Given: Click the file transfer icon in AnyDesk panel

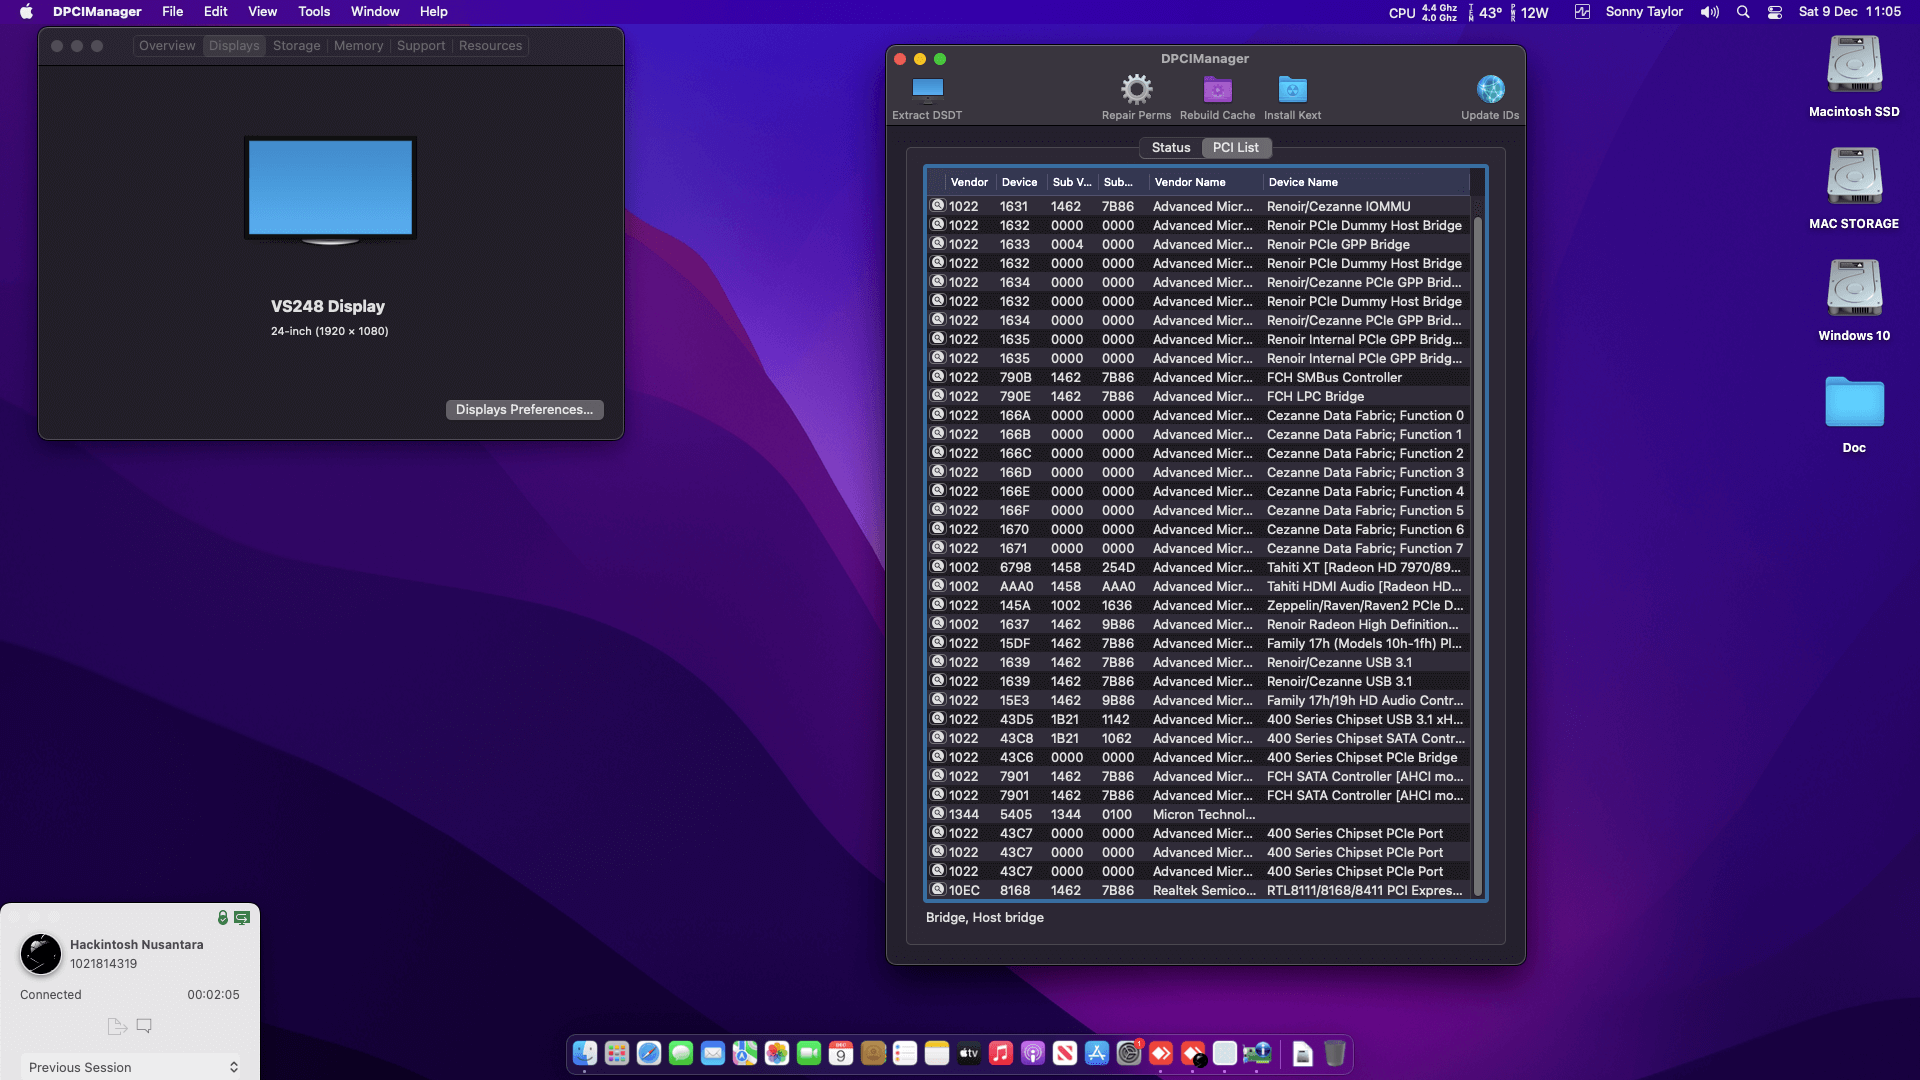Looking at the screenshot, I should (x=116, y=1026).
